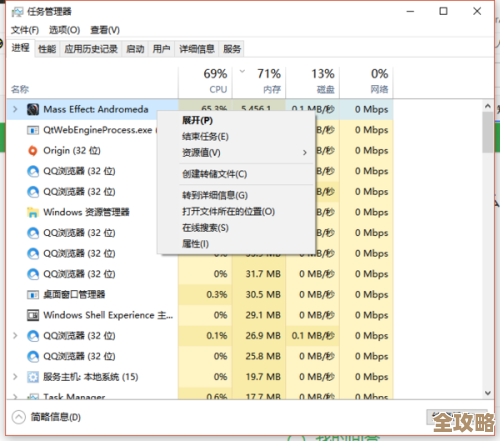Image resolution: width=500 pixels, height=441 pixels.
Task: Click QQ浏览器 icon in the 26.9 MB row
Action: [33, 336]
